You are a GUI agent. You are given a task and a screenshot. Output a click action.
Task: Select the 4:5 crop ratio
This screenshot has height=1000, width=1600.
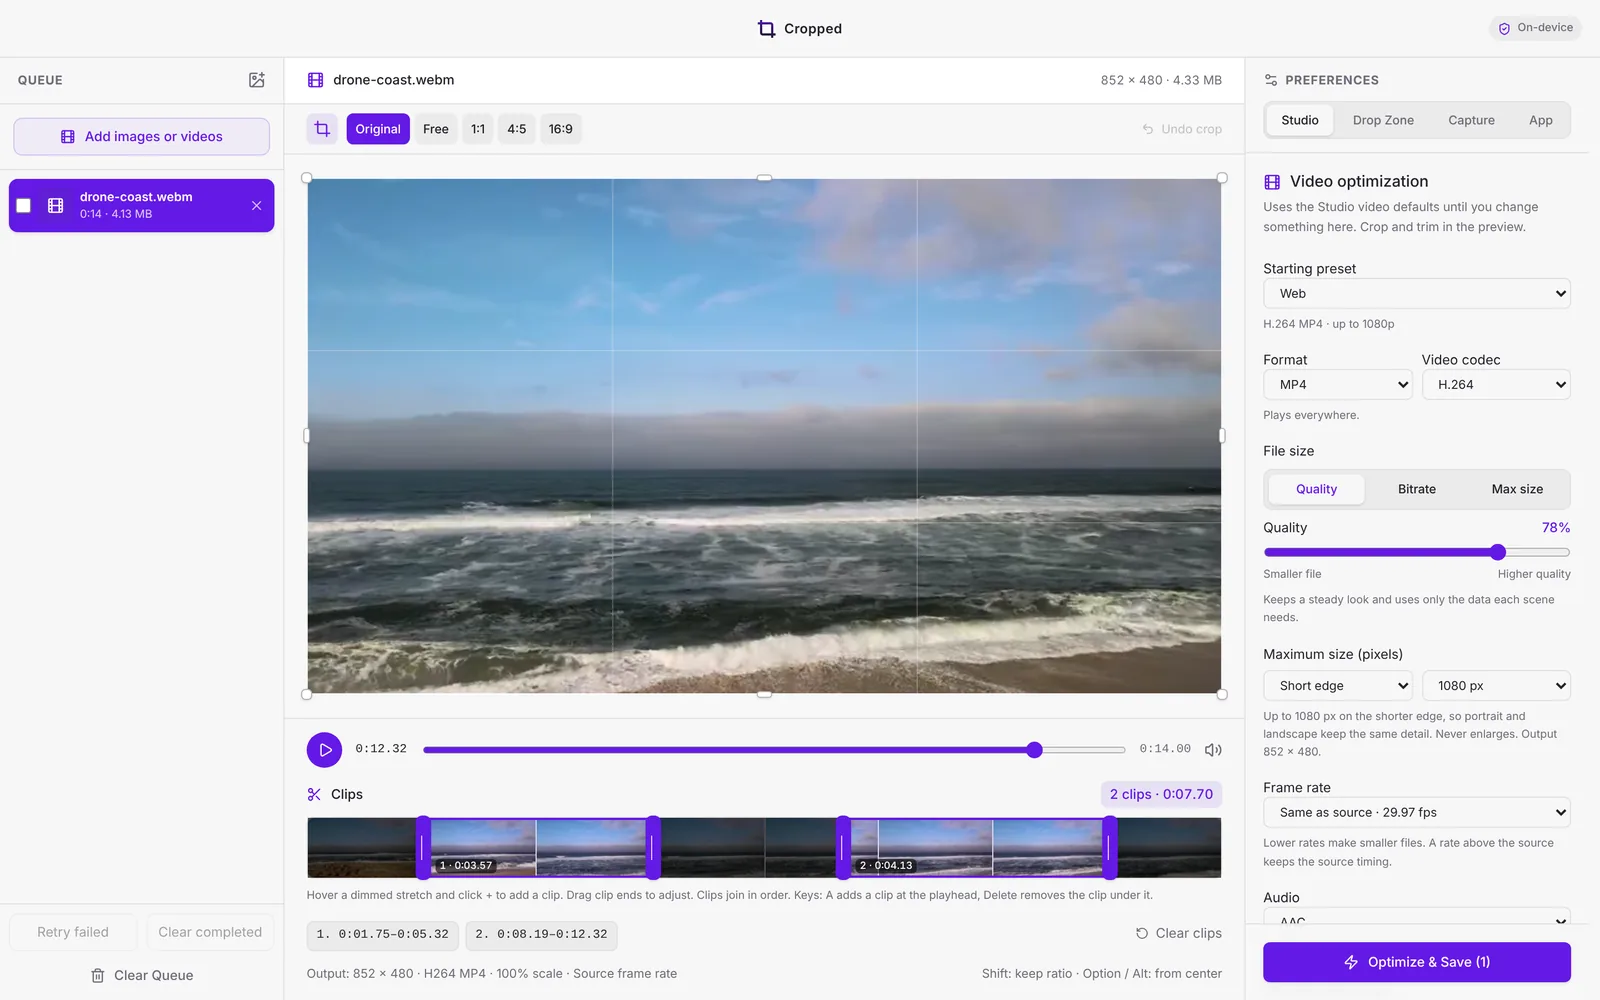517,129
